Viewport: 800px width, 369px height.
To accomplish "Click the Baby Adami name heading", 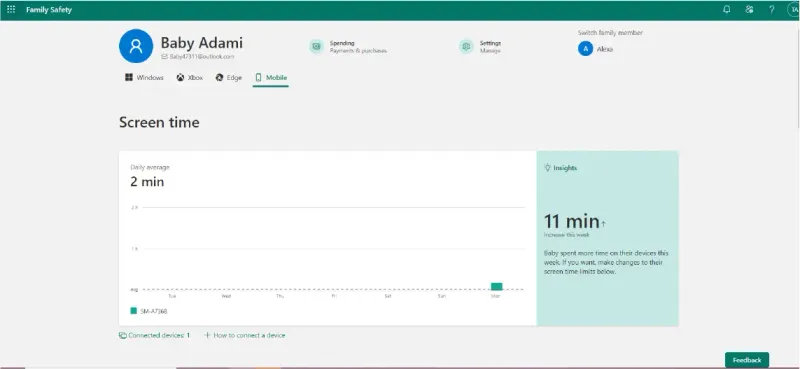I will point(202,43).
